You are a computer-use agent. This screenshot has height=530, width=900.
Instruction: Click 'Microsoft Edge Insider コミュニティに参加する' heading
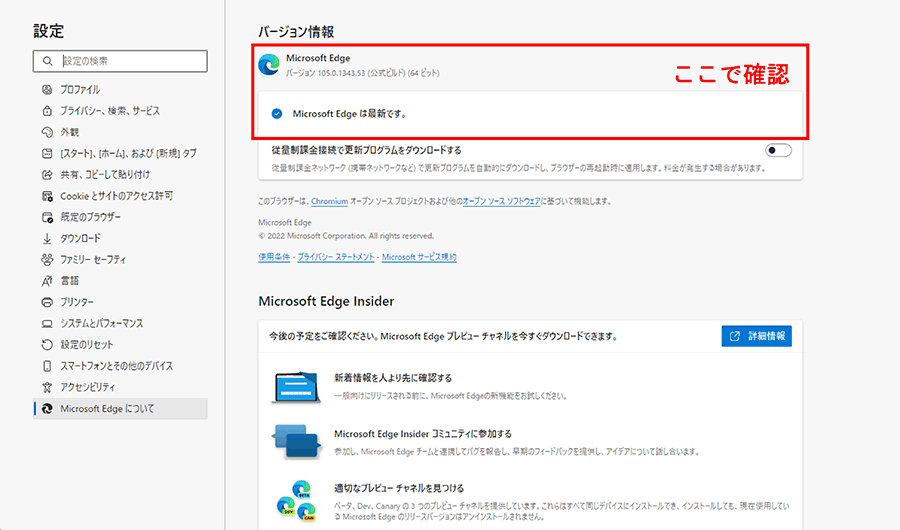[423, 434]
